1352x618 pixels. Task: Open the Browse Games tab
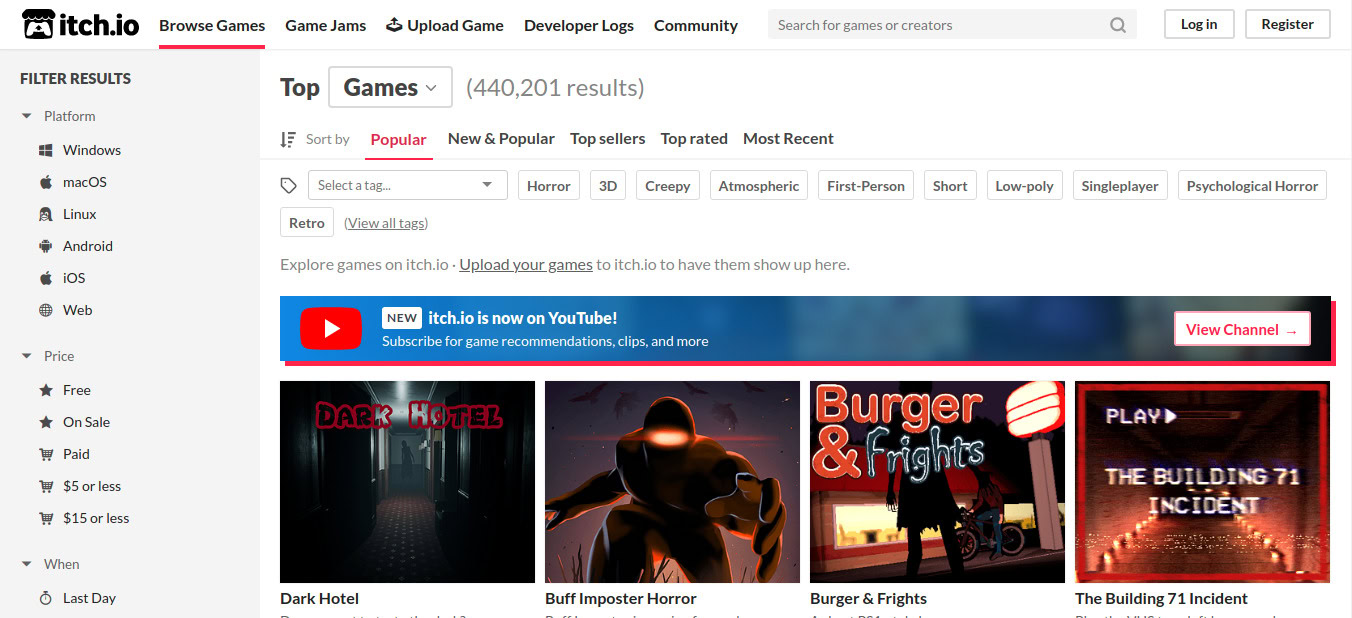[212, 25]
